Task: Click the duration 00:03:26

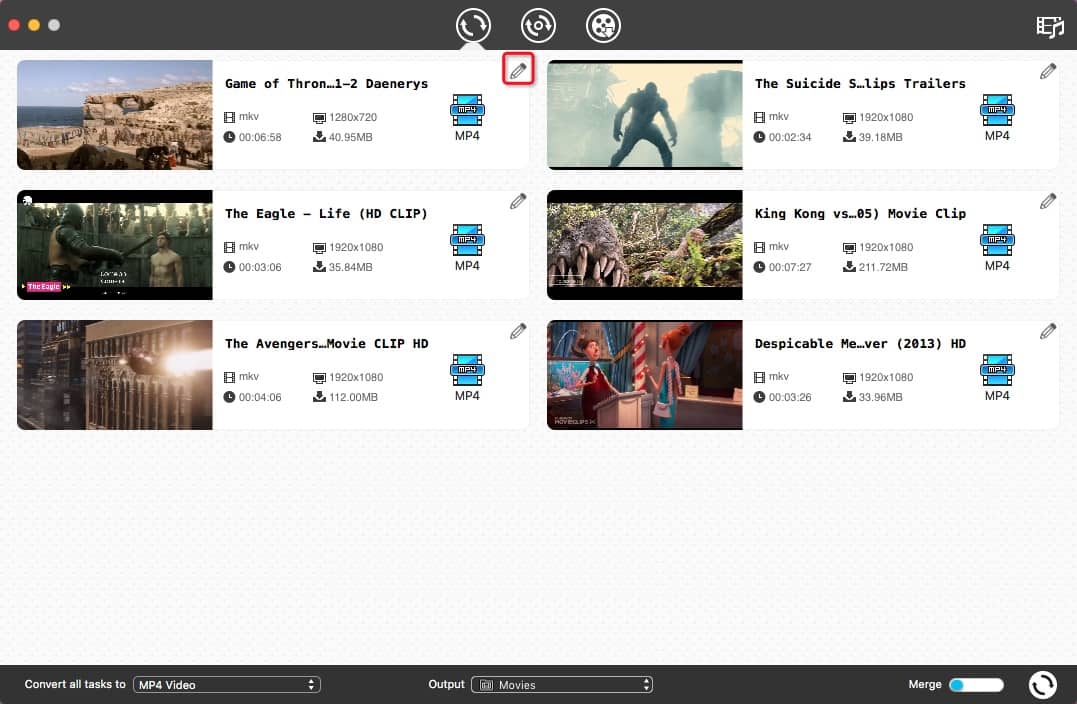Action: (x=790, y=397)
